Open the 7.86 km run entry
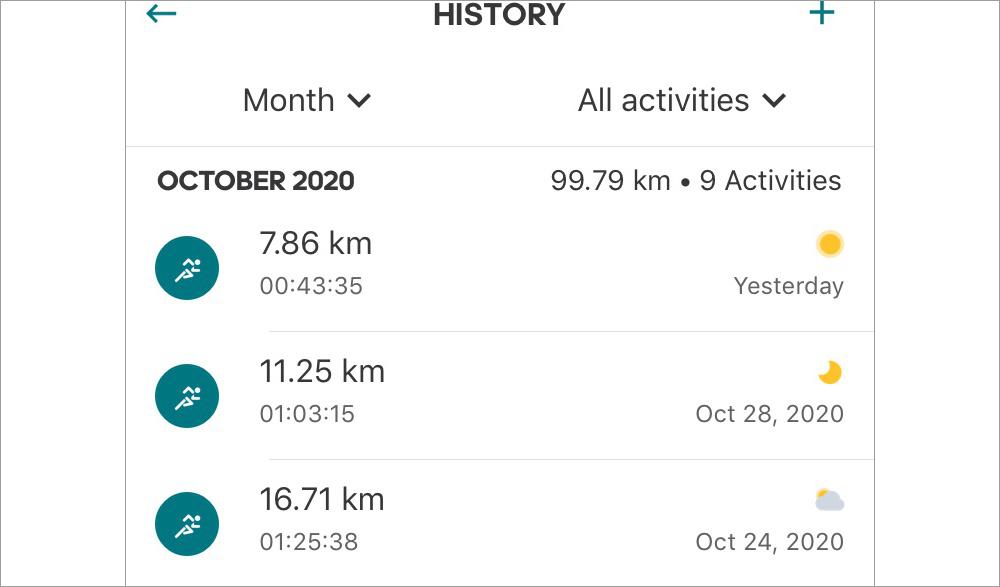Viewport: 1000px width, 587px height. point(499,268)
